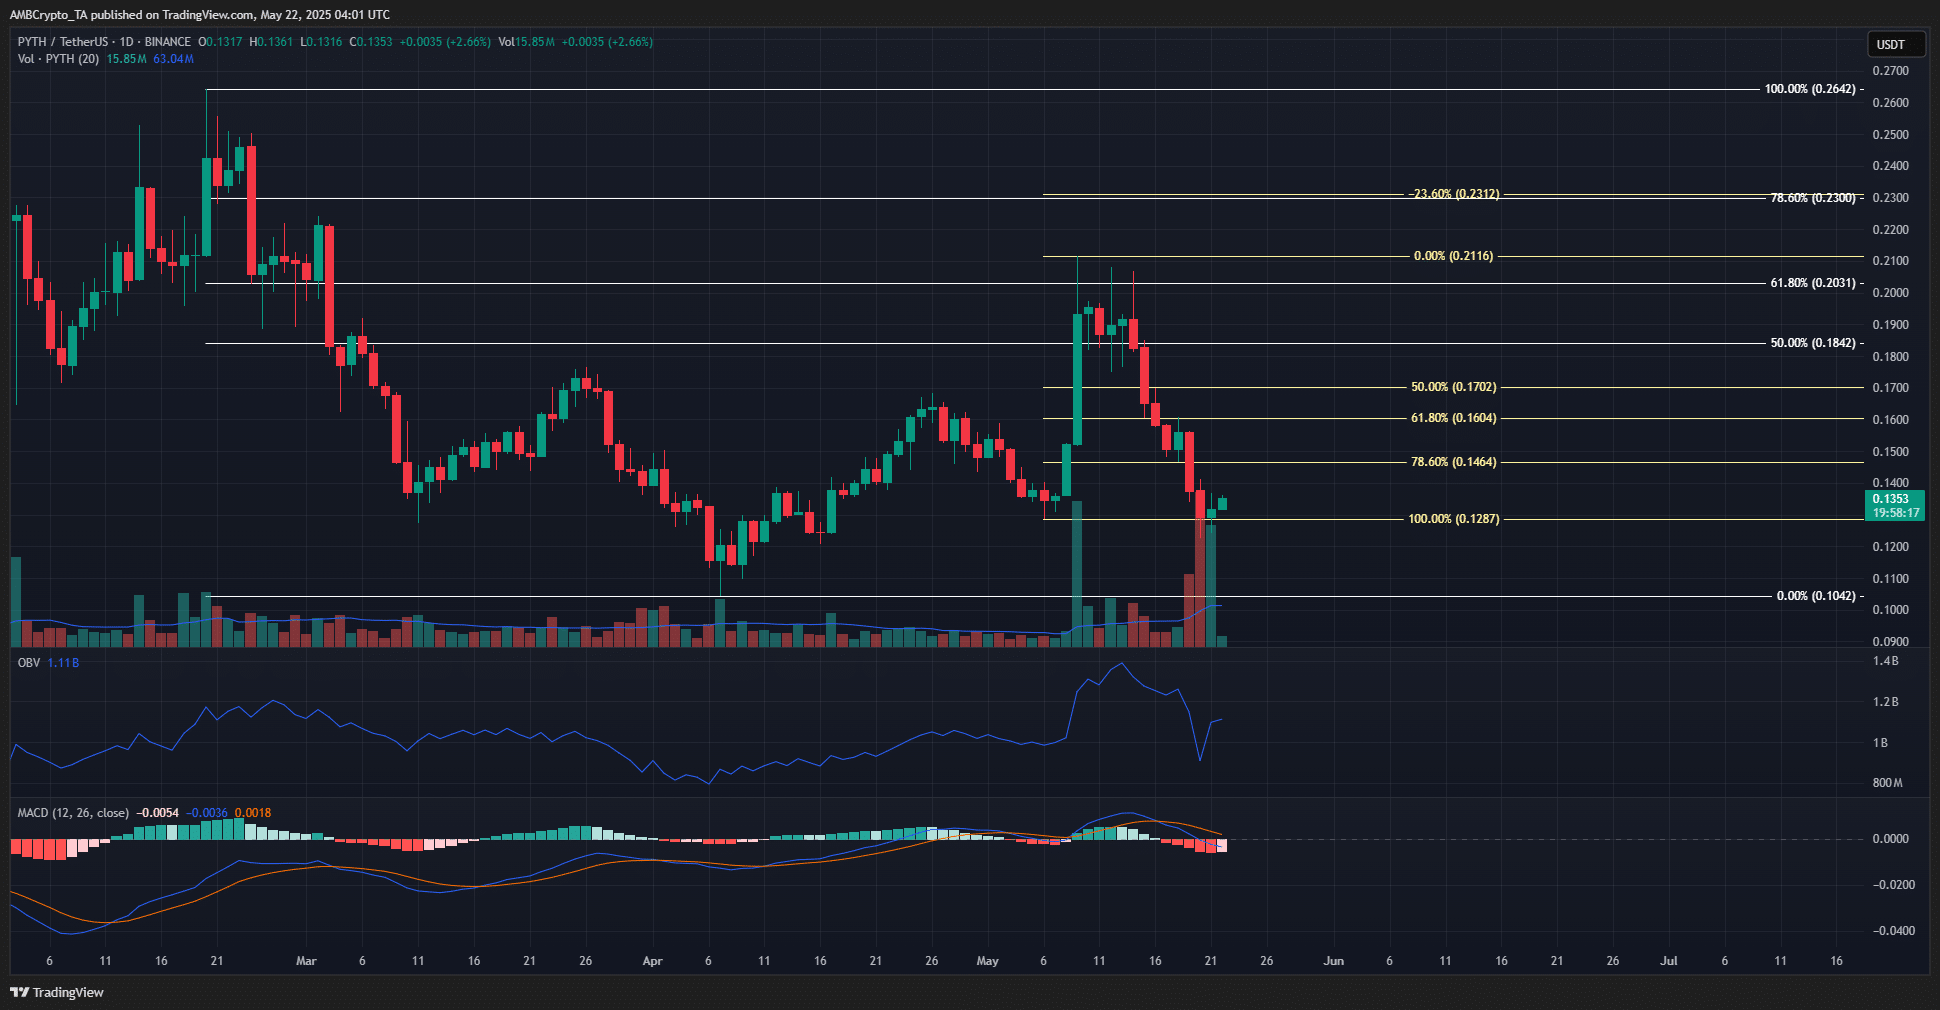Click the 50.00% (0.1842) Fibonacci label
This screenshot has width=1940, height=1010.
click(x=1813, y=343)
